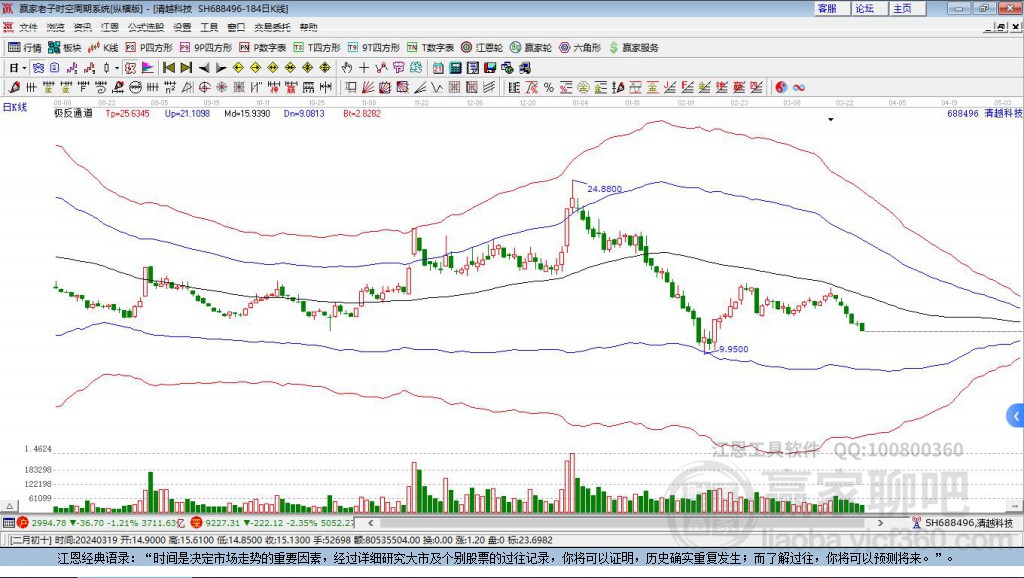Click the 688496 清越科技 stock label
This screenshot has width=1024, height=578.
click(x=985, y=114)
